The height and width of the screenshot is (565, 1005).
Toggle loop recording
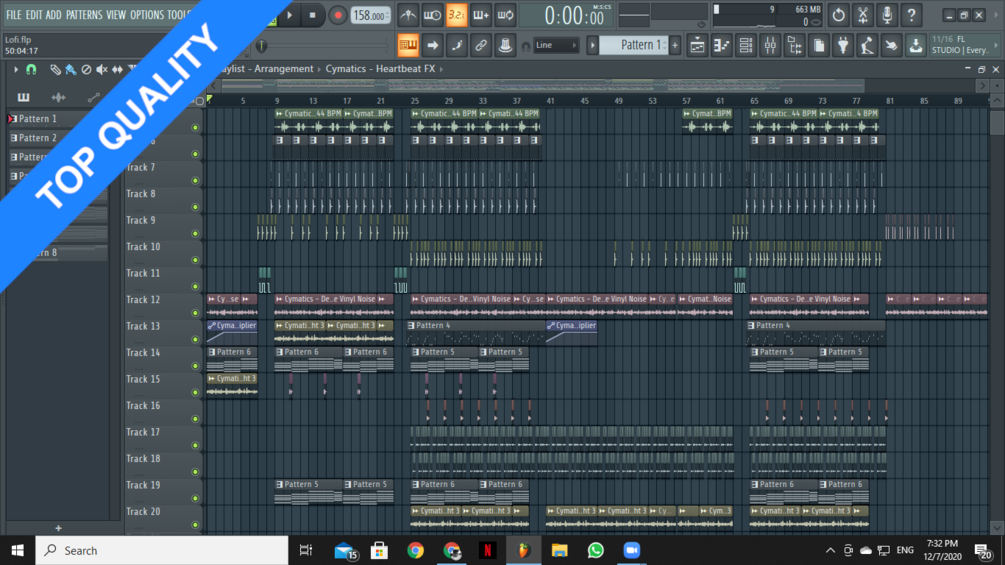[x=505, y=15]
